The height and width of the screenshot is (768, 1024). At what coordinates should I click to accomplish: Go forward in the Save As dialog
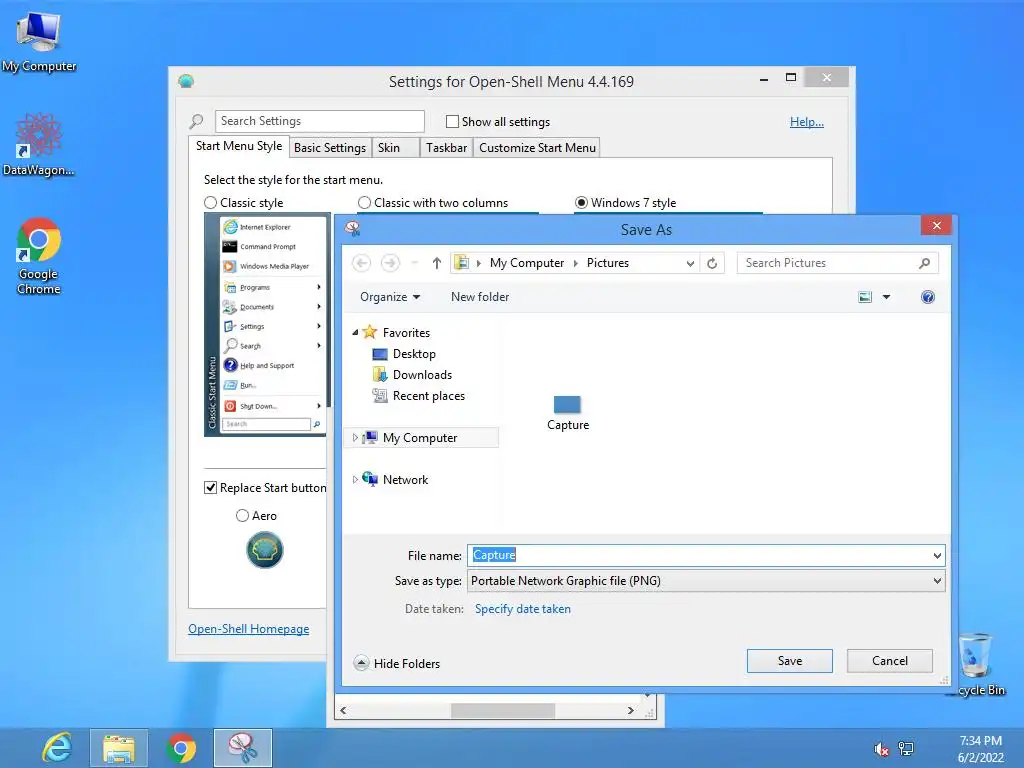pos(390,263)
